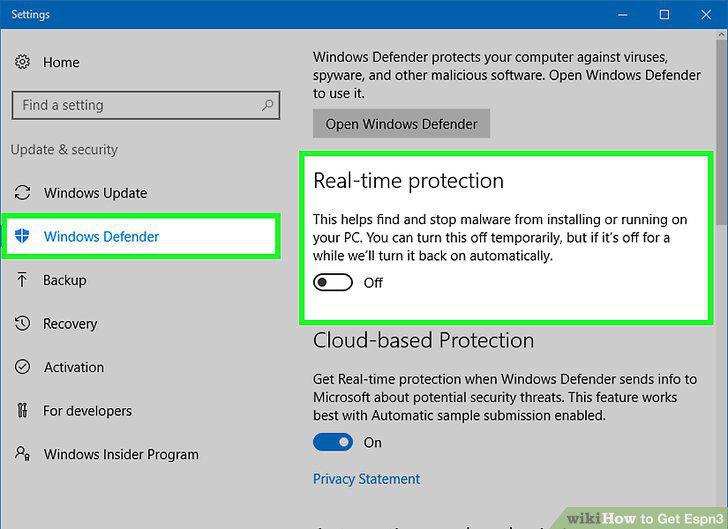The image size is (728, 529).
Task: Click the Home gear icon
Action: (22, 62)
